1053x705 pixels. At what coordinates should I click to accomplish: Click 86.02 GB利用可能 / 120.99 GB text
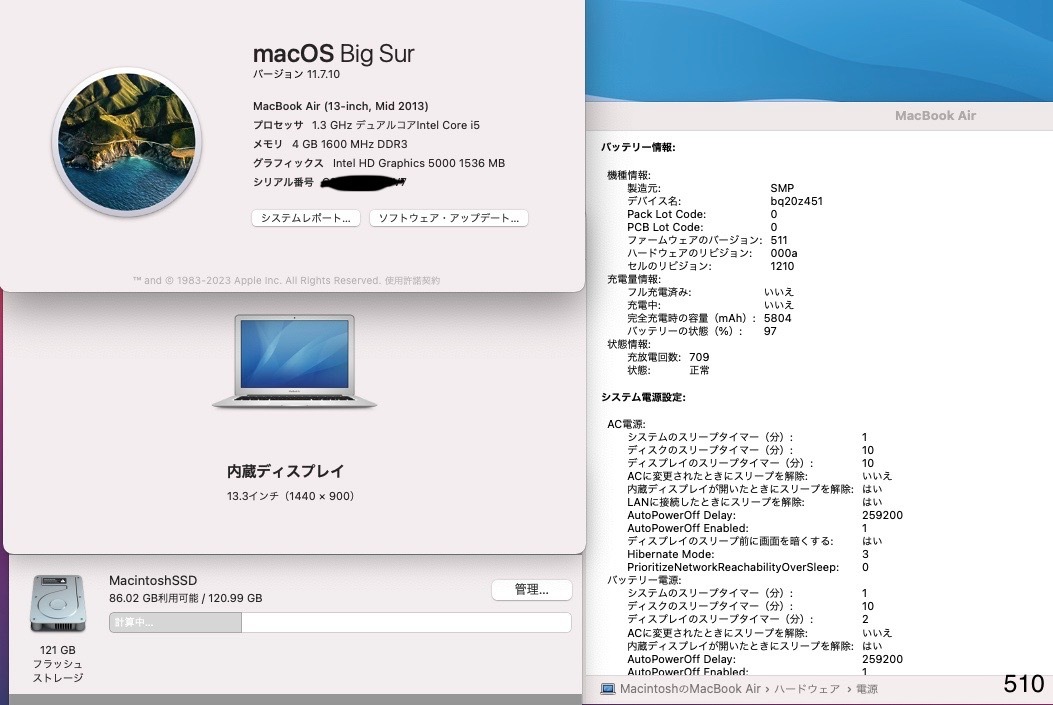[x=185, y=598]
